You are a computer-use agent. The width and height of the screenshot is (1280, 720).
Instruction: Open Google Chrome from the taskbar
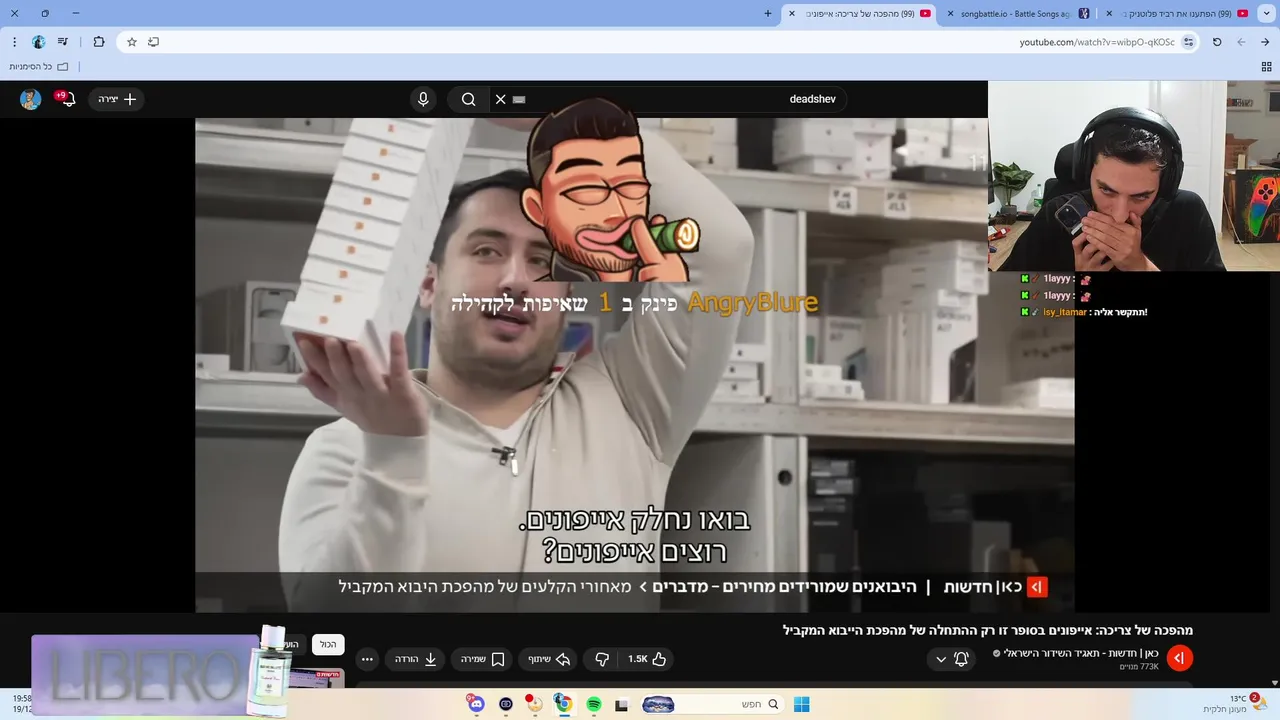pyautogui.click(x=563, y=705)
